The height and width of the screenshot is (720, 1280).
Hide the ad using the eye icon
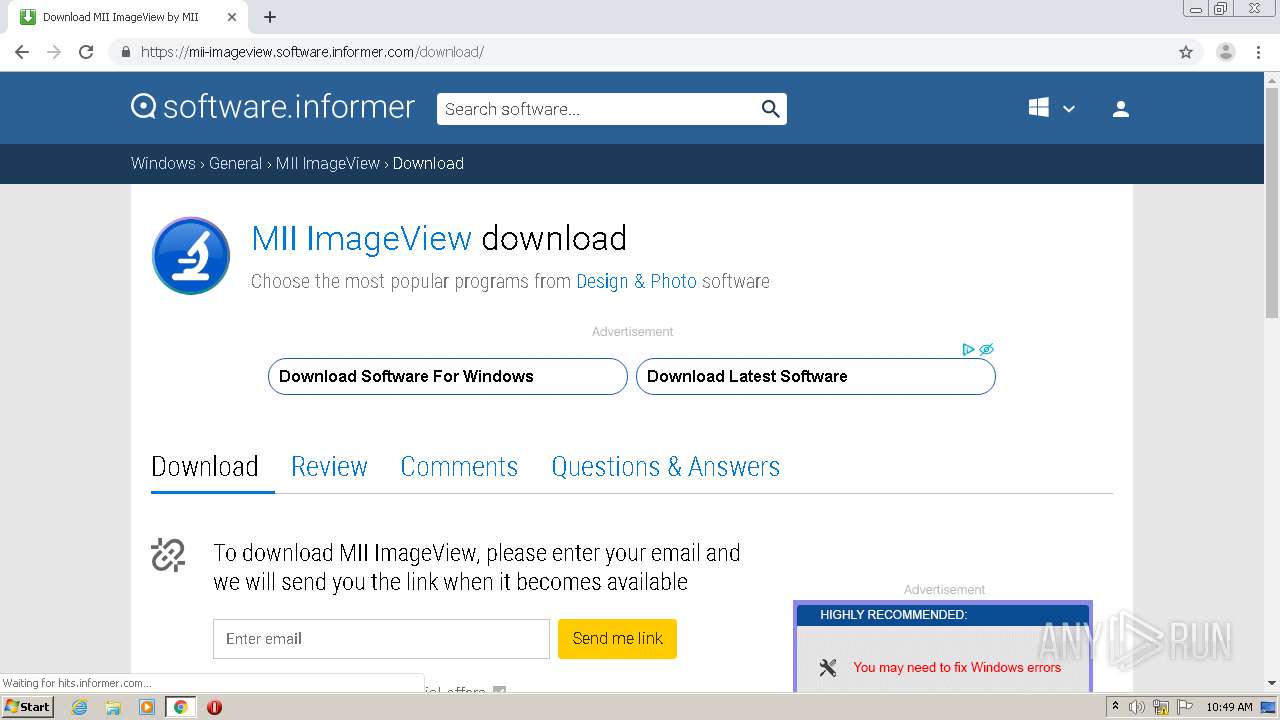click(986, 349)
